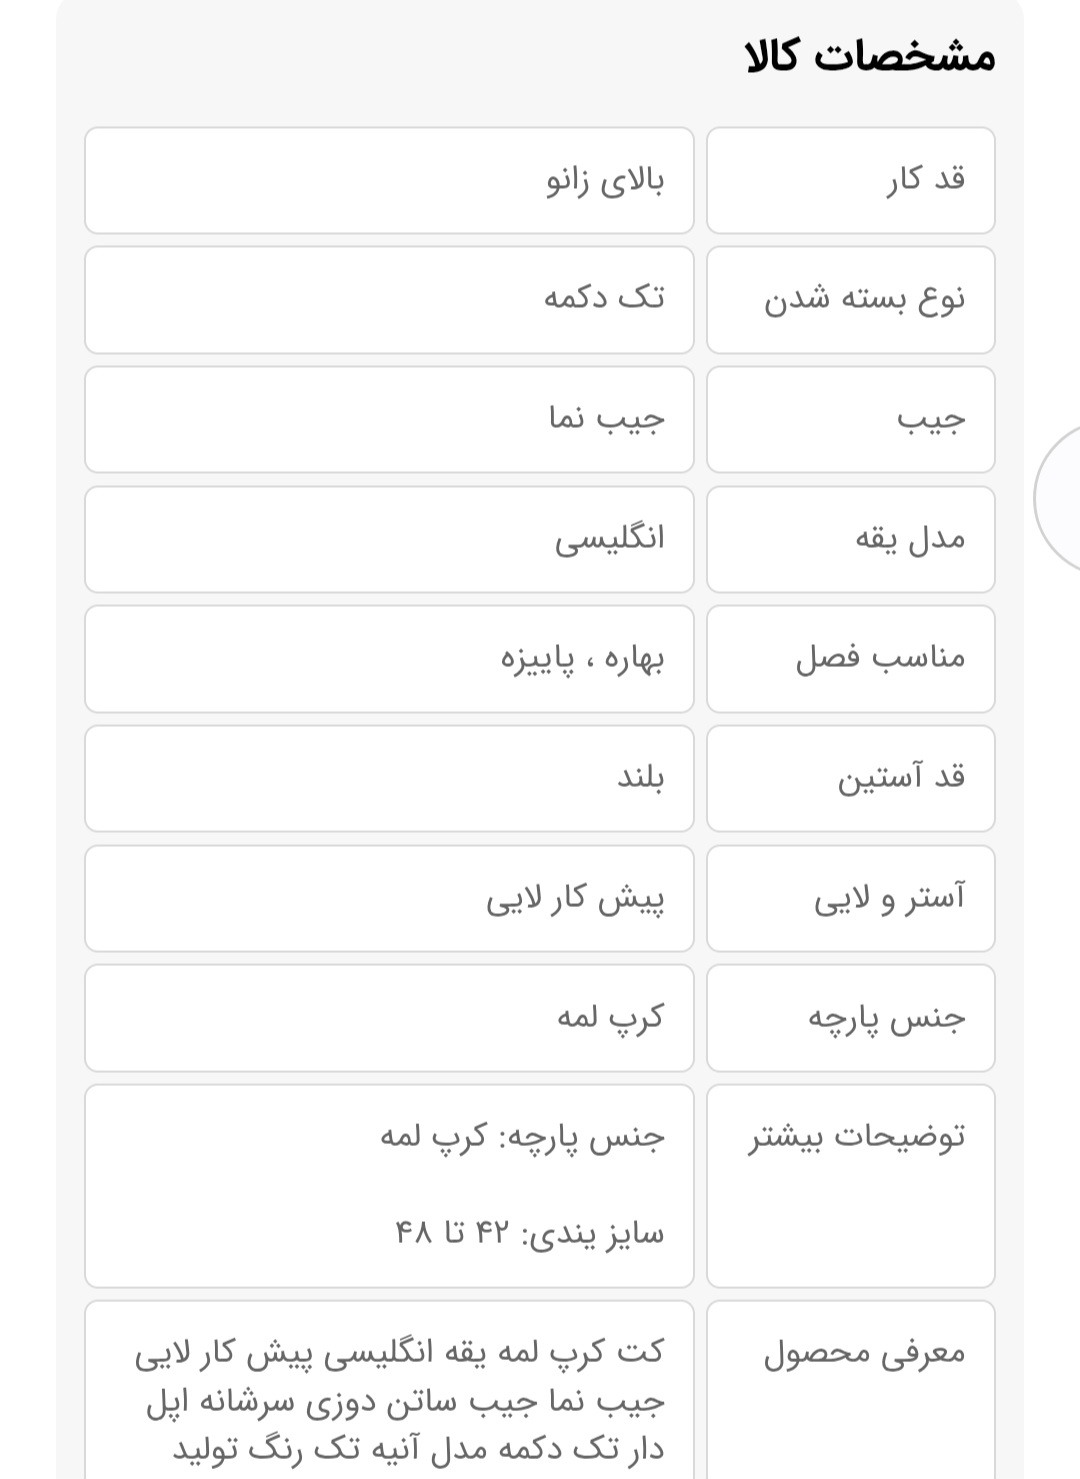The width and height of the screenshot is (1080, 1479).
Task: Tap the 'جنس پارچه' label cell
Action: click(850, 1018)
